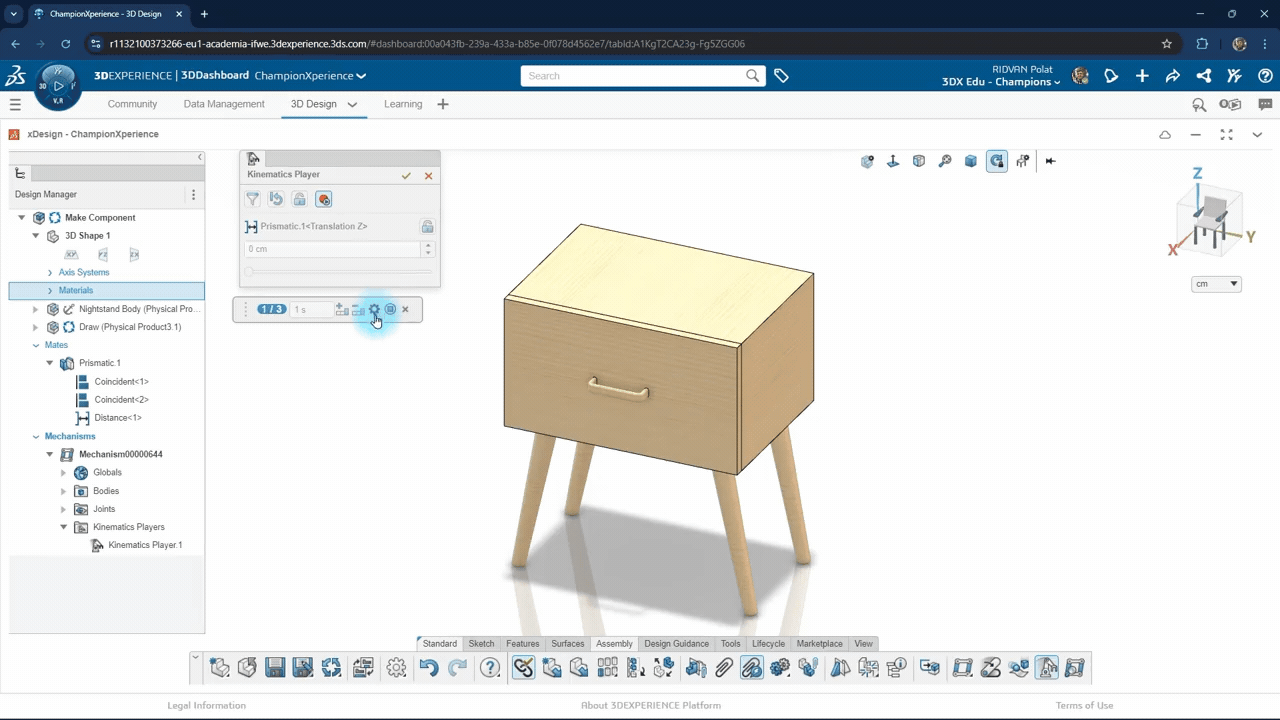The image size is (1280, 720).
Task: Open the tag icon next to search
Action: coord(782,76)
